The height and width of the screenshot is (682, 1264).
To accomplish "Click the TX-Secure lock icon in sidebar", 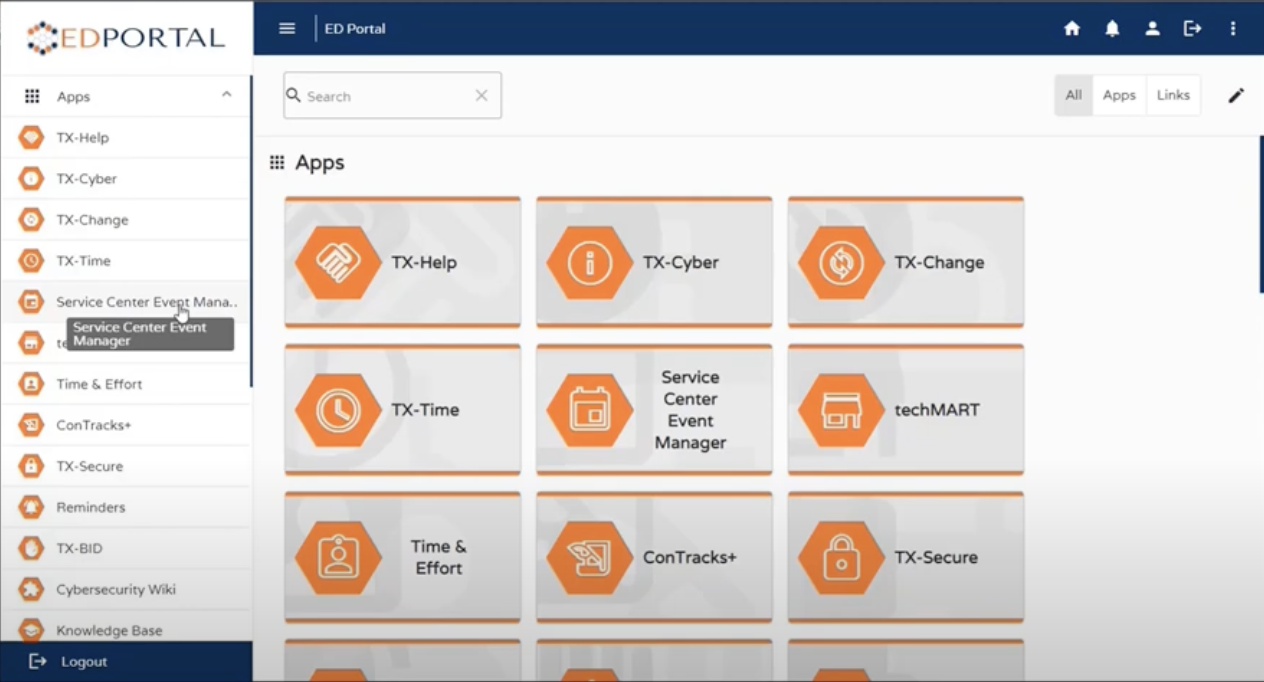I will (32, 466).
